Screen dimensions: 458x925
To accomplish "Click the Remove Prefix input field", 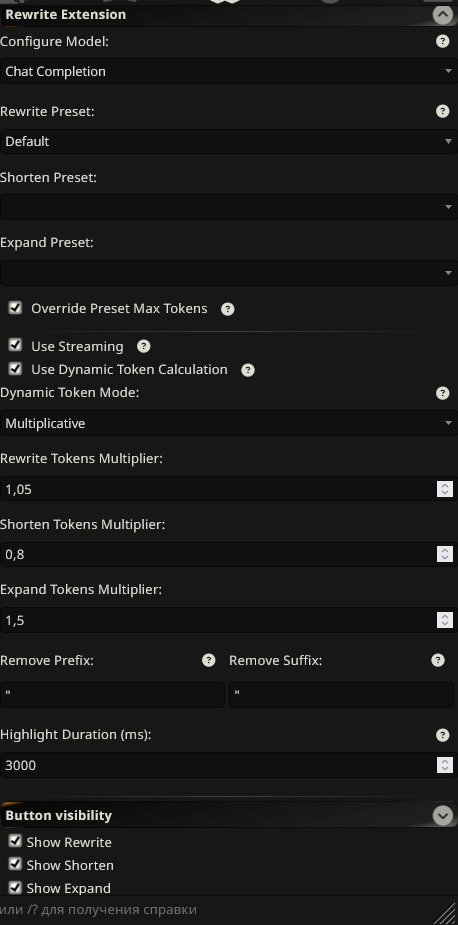I will pos(113,695).
